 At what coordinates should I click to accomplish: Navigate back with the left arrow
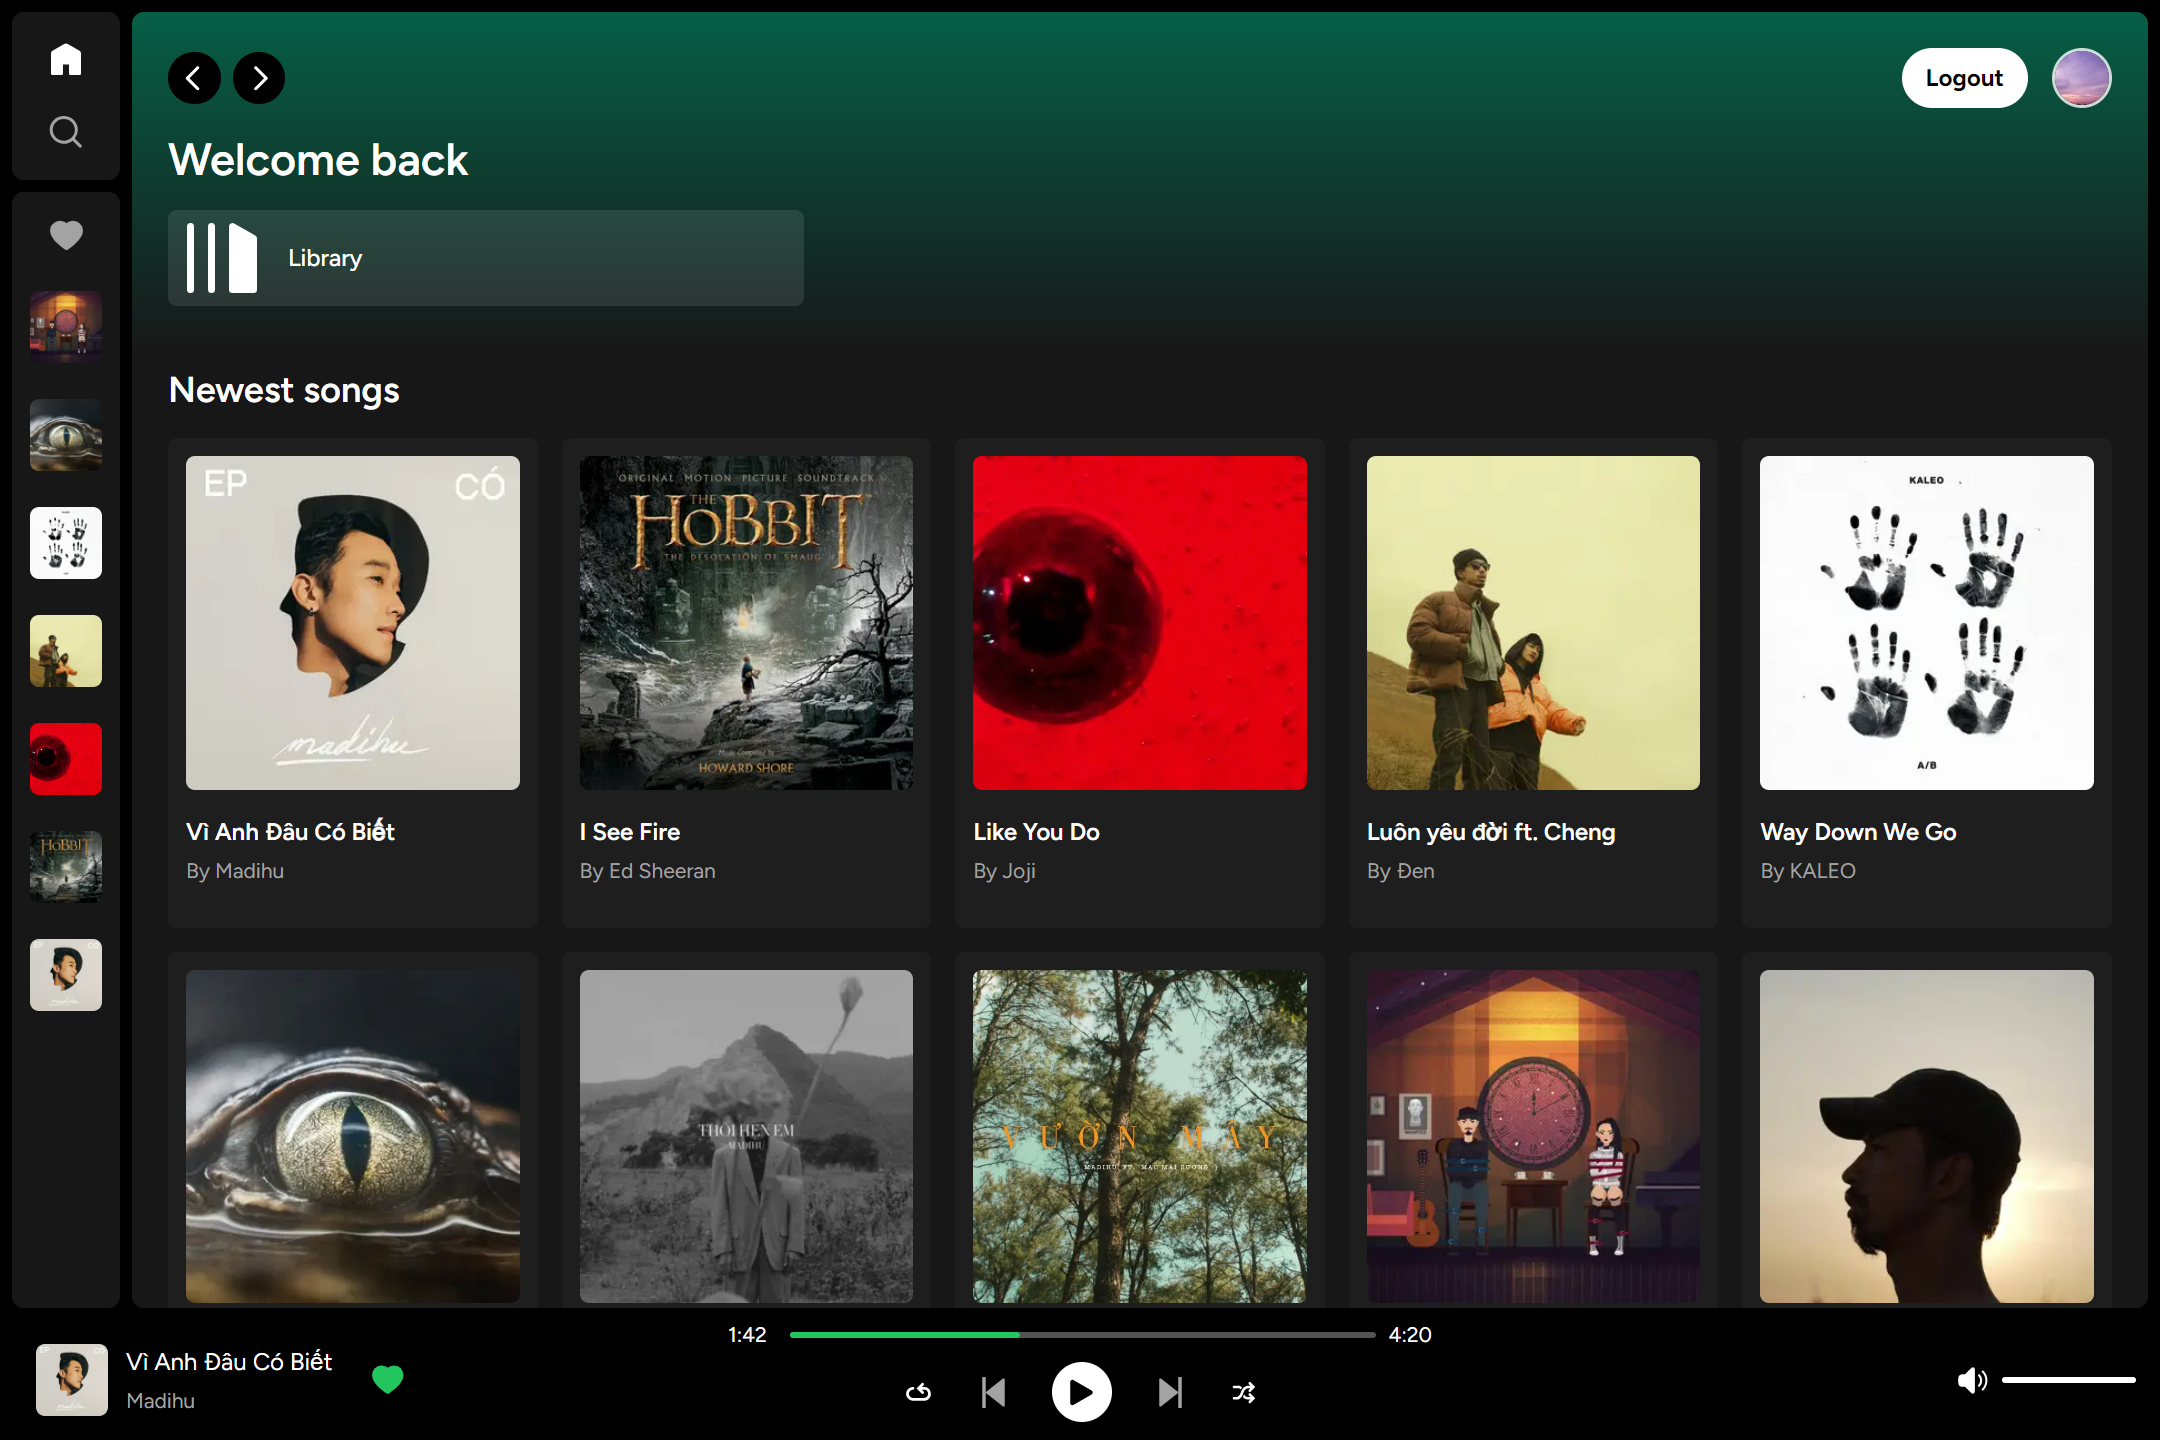coord(194,77)
